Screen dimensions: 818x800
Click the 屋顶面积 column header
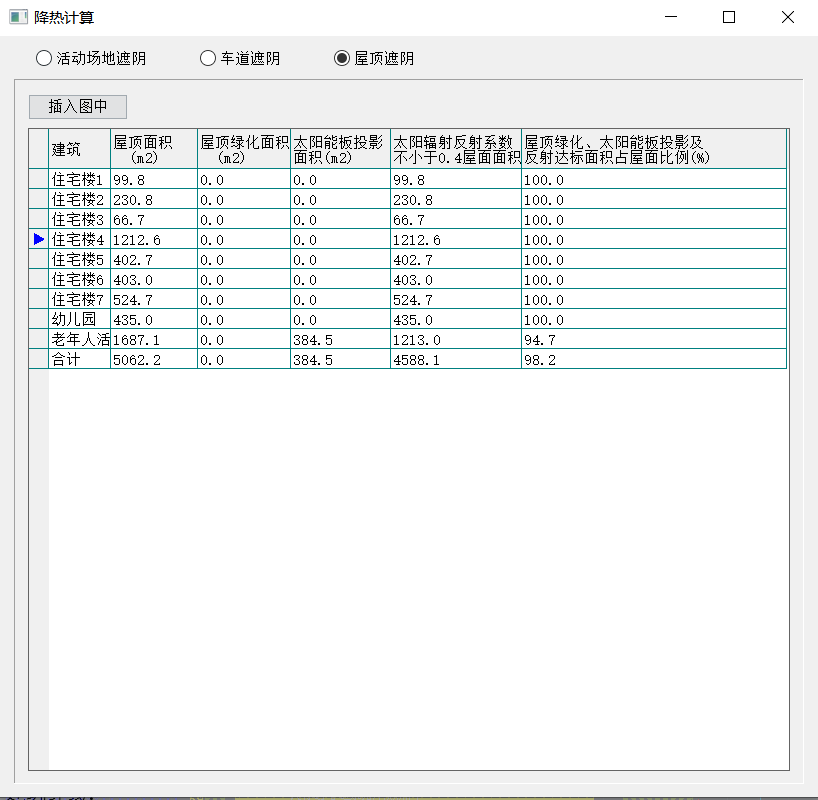point(153,149)
